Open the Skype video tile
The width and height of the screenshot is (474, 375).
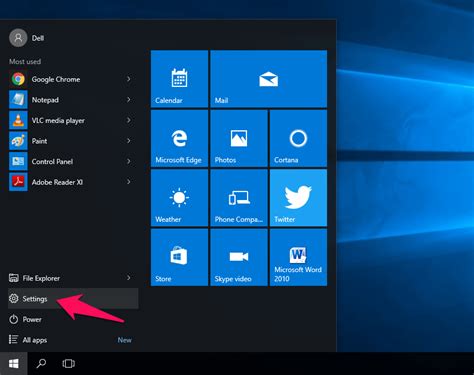point(239,257)
